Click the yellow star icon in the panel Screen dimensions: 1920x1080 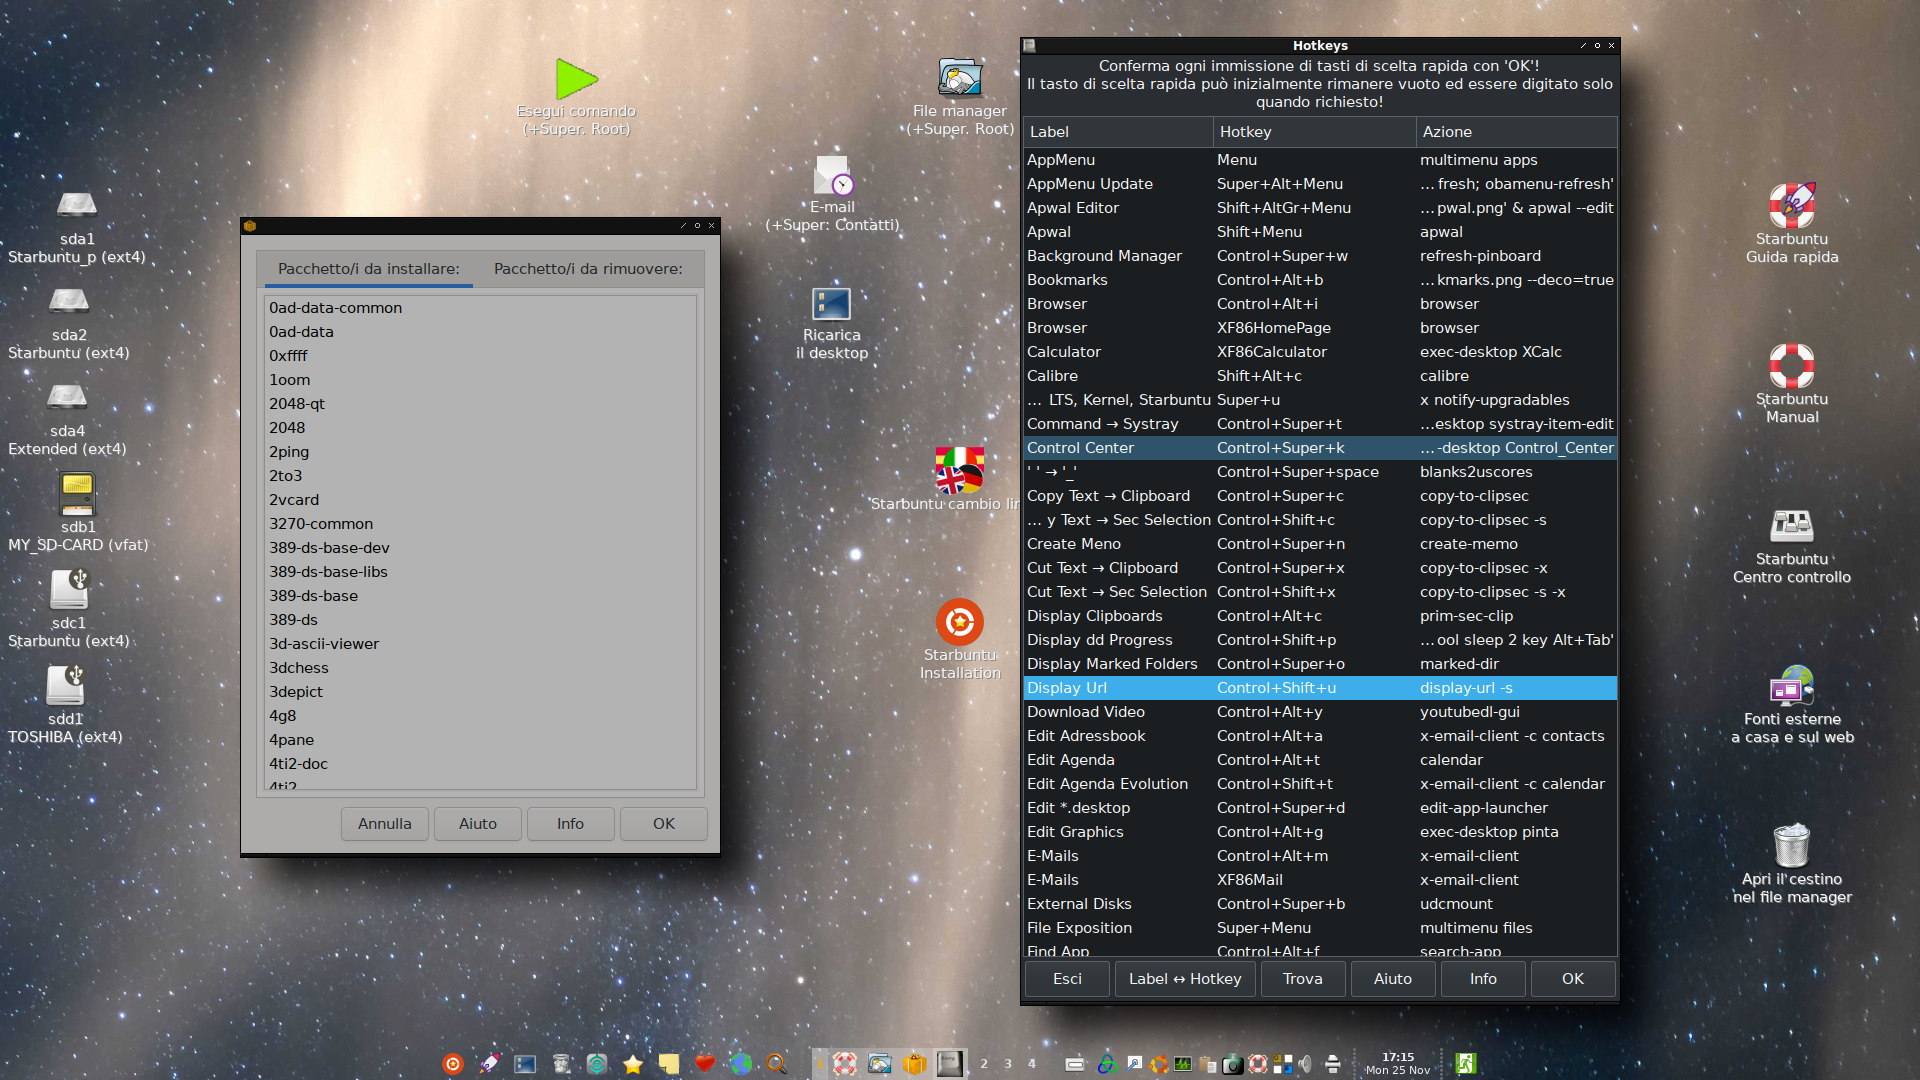pyautogui.click(x=633, y=1064)
